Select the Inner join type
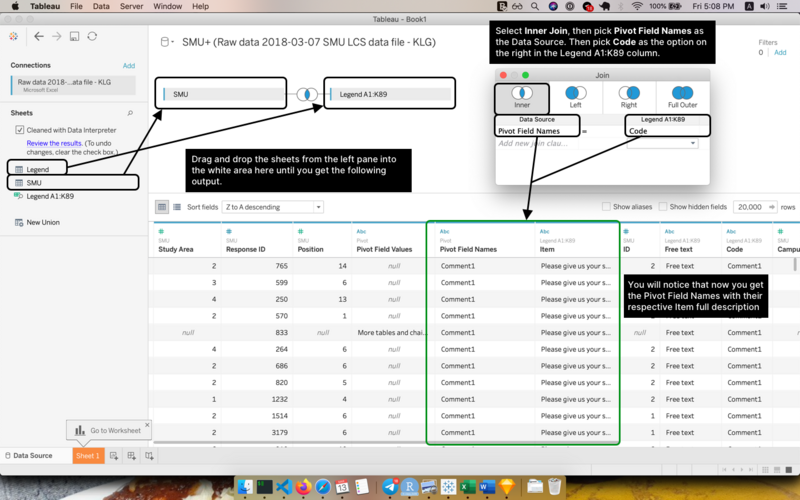 point(522,97)
